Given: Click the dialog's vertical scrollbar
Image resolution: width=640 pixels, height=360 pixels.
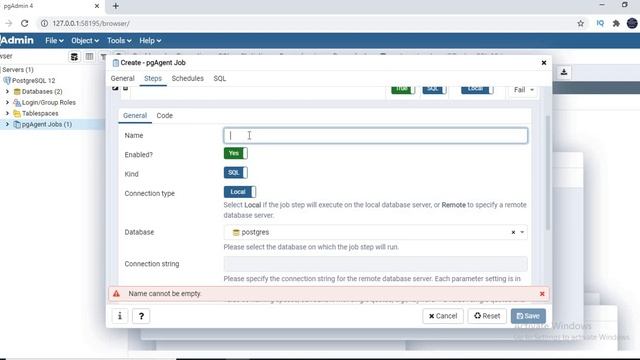Looking at the screenshot, I should [x=547, y=173].
